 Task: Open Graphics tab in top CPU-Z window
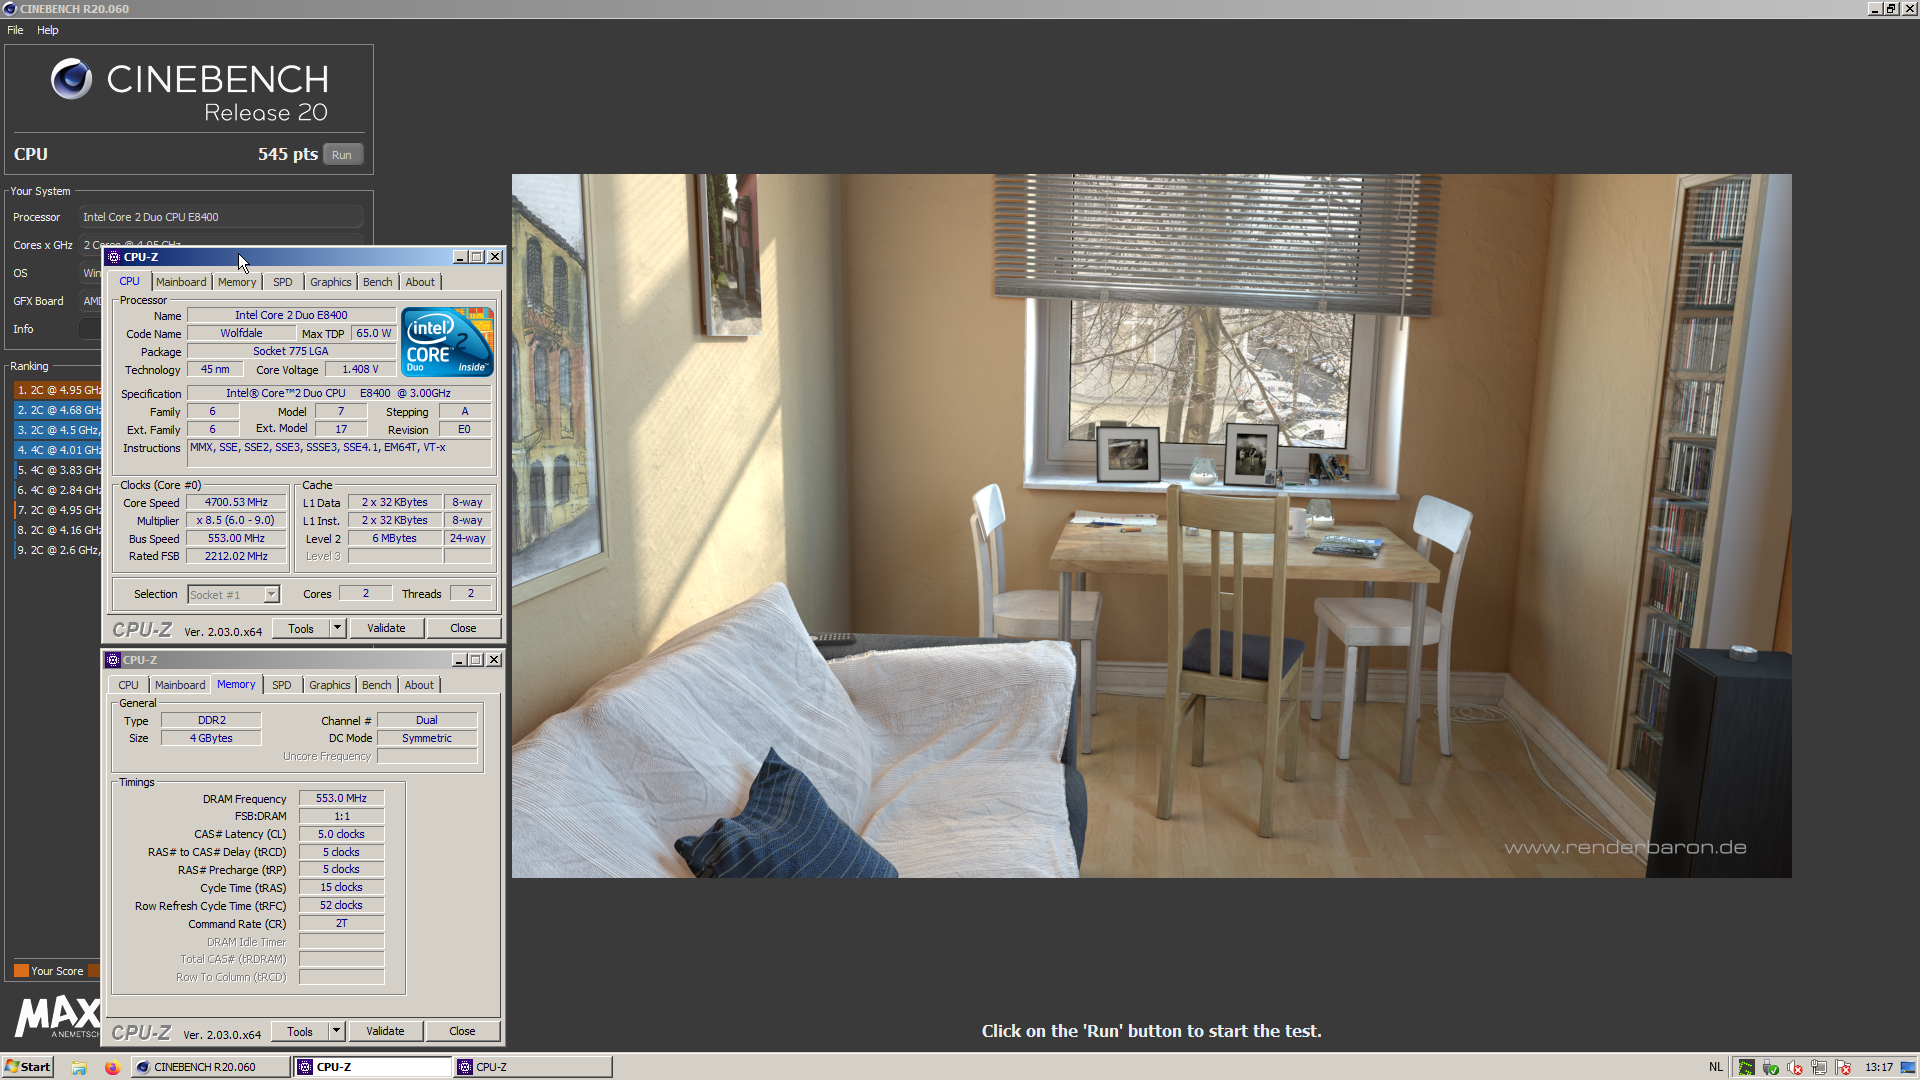point(331,282)
